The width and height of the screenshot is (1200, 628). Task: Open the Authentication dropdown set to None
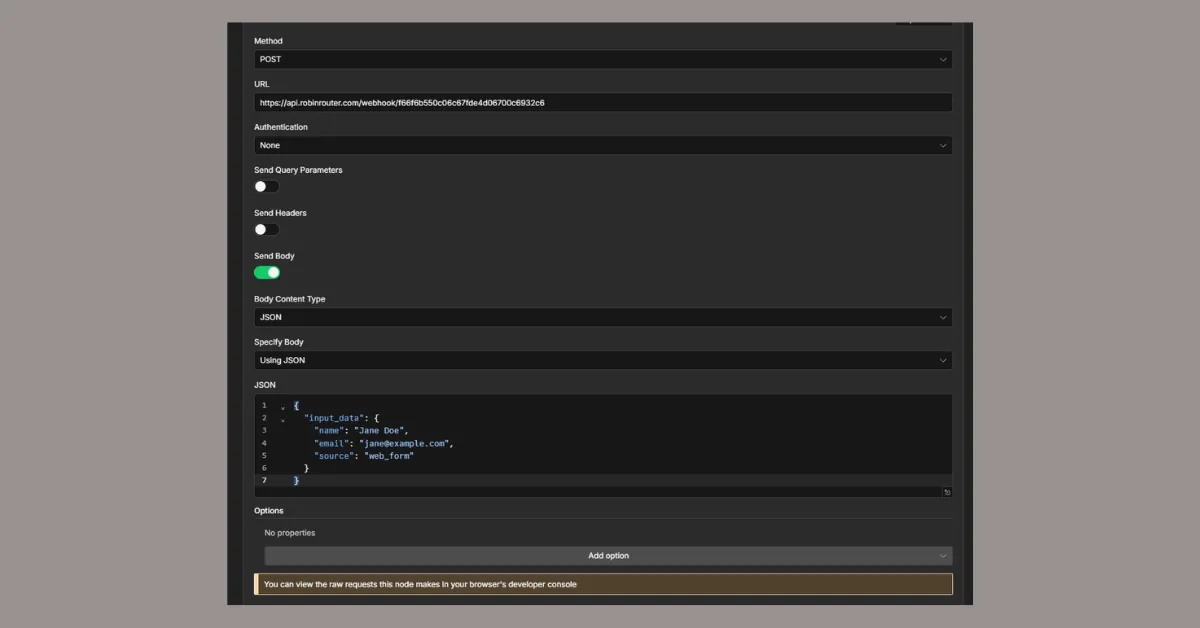601,145
